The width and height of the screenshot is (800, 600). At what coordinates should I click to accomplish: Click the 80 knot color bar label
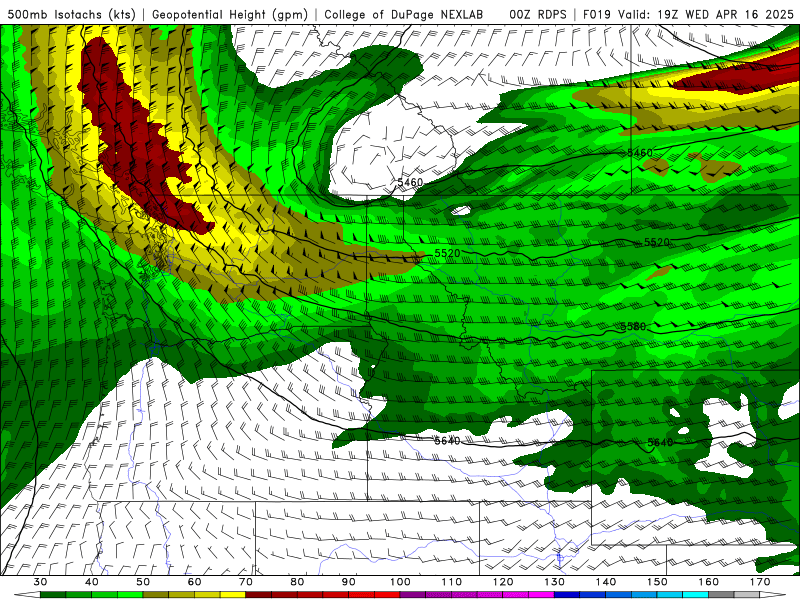[297, 582]
